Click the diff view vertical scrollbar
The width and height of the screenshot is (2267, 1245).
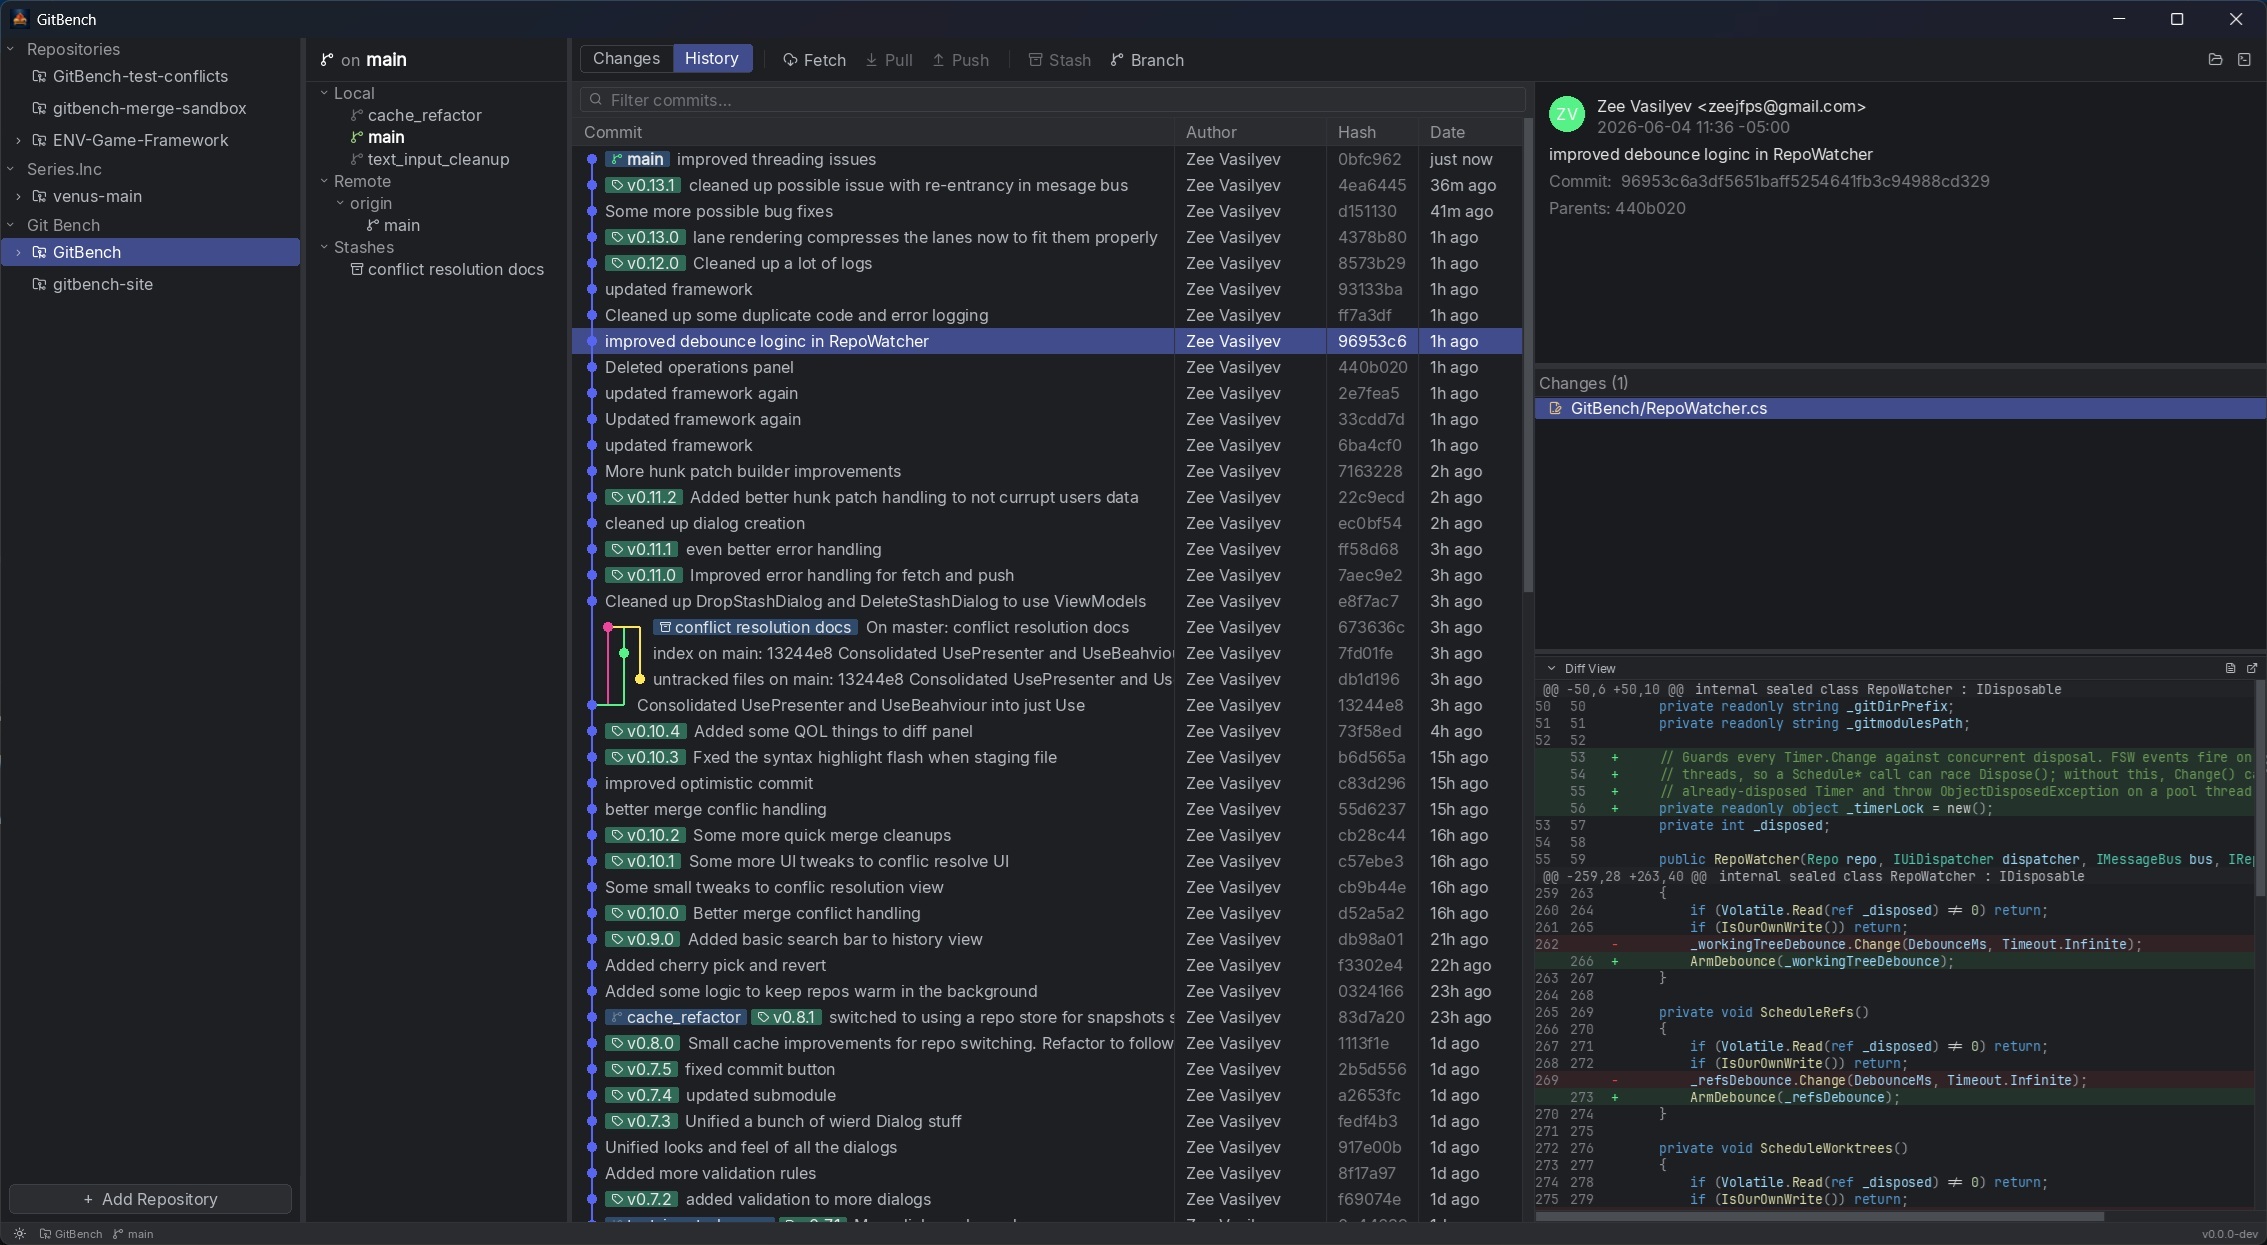(2260, 790)
